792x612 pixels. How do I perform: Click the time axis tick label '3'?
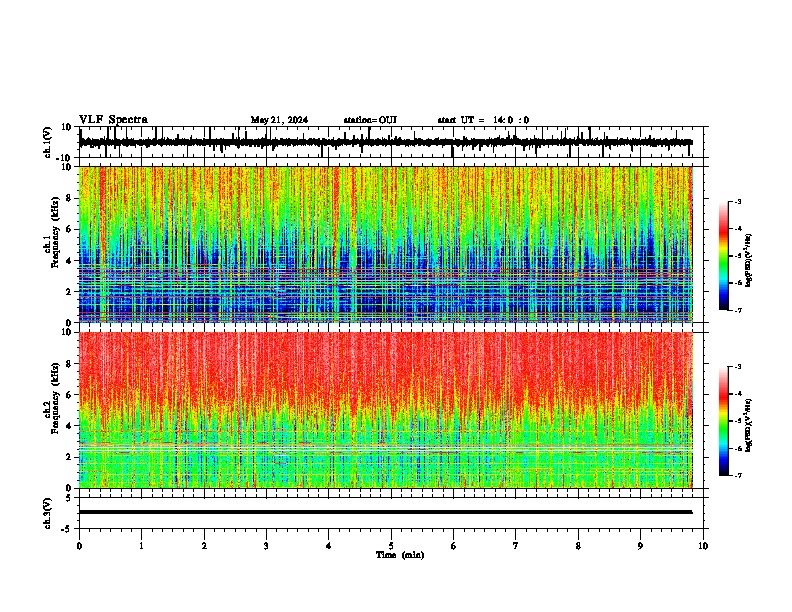click(266, 546)
